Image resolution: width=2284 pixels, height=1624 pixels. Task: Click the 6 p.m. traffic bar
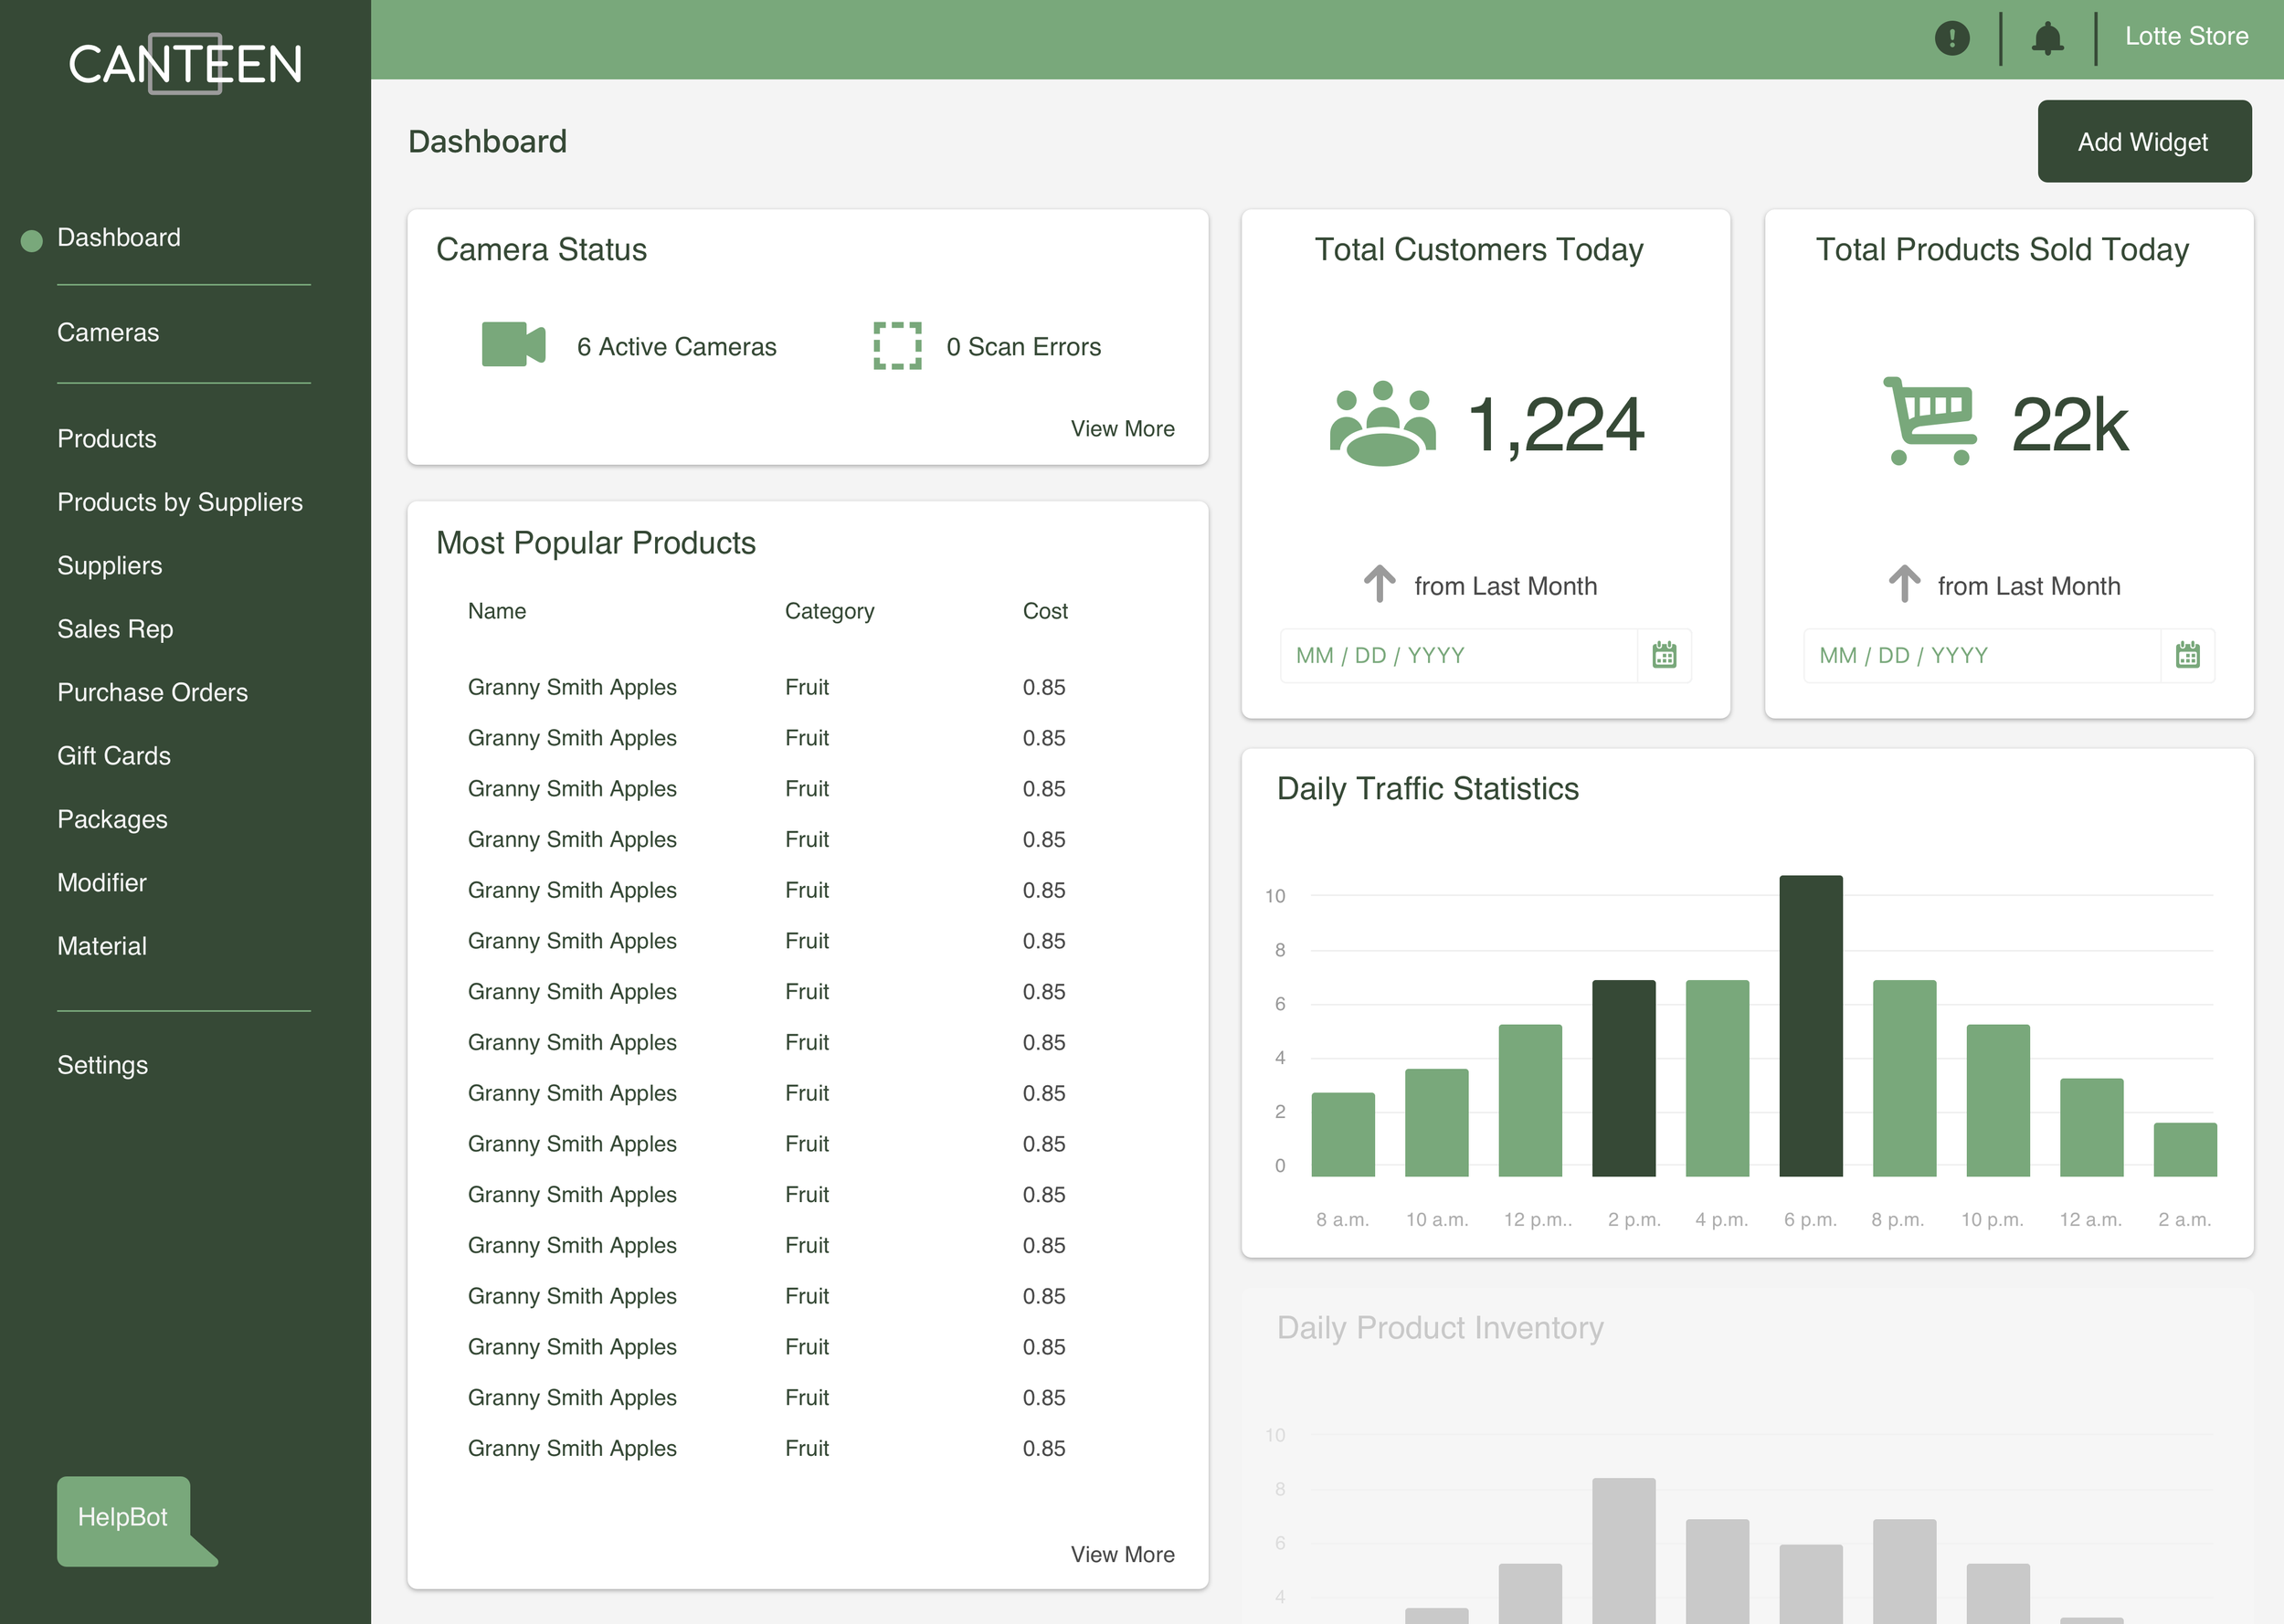click(1810, 1025)
